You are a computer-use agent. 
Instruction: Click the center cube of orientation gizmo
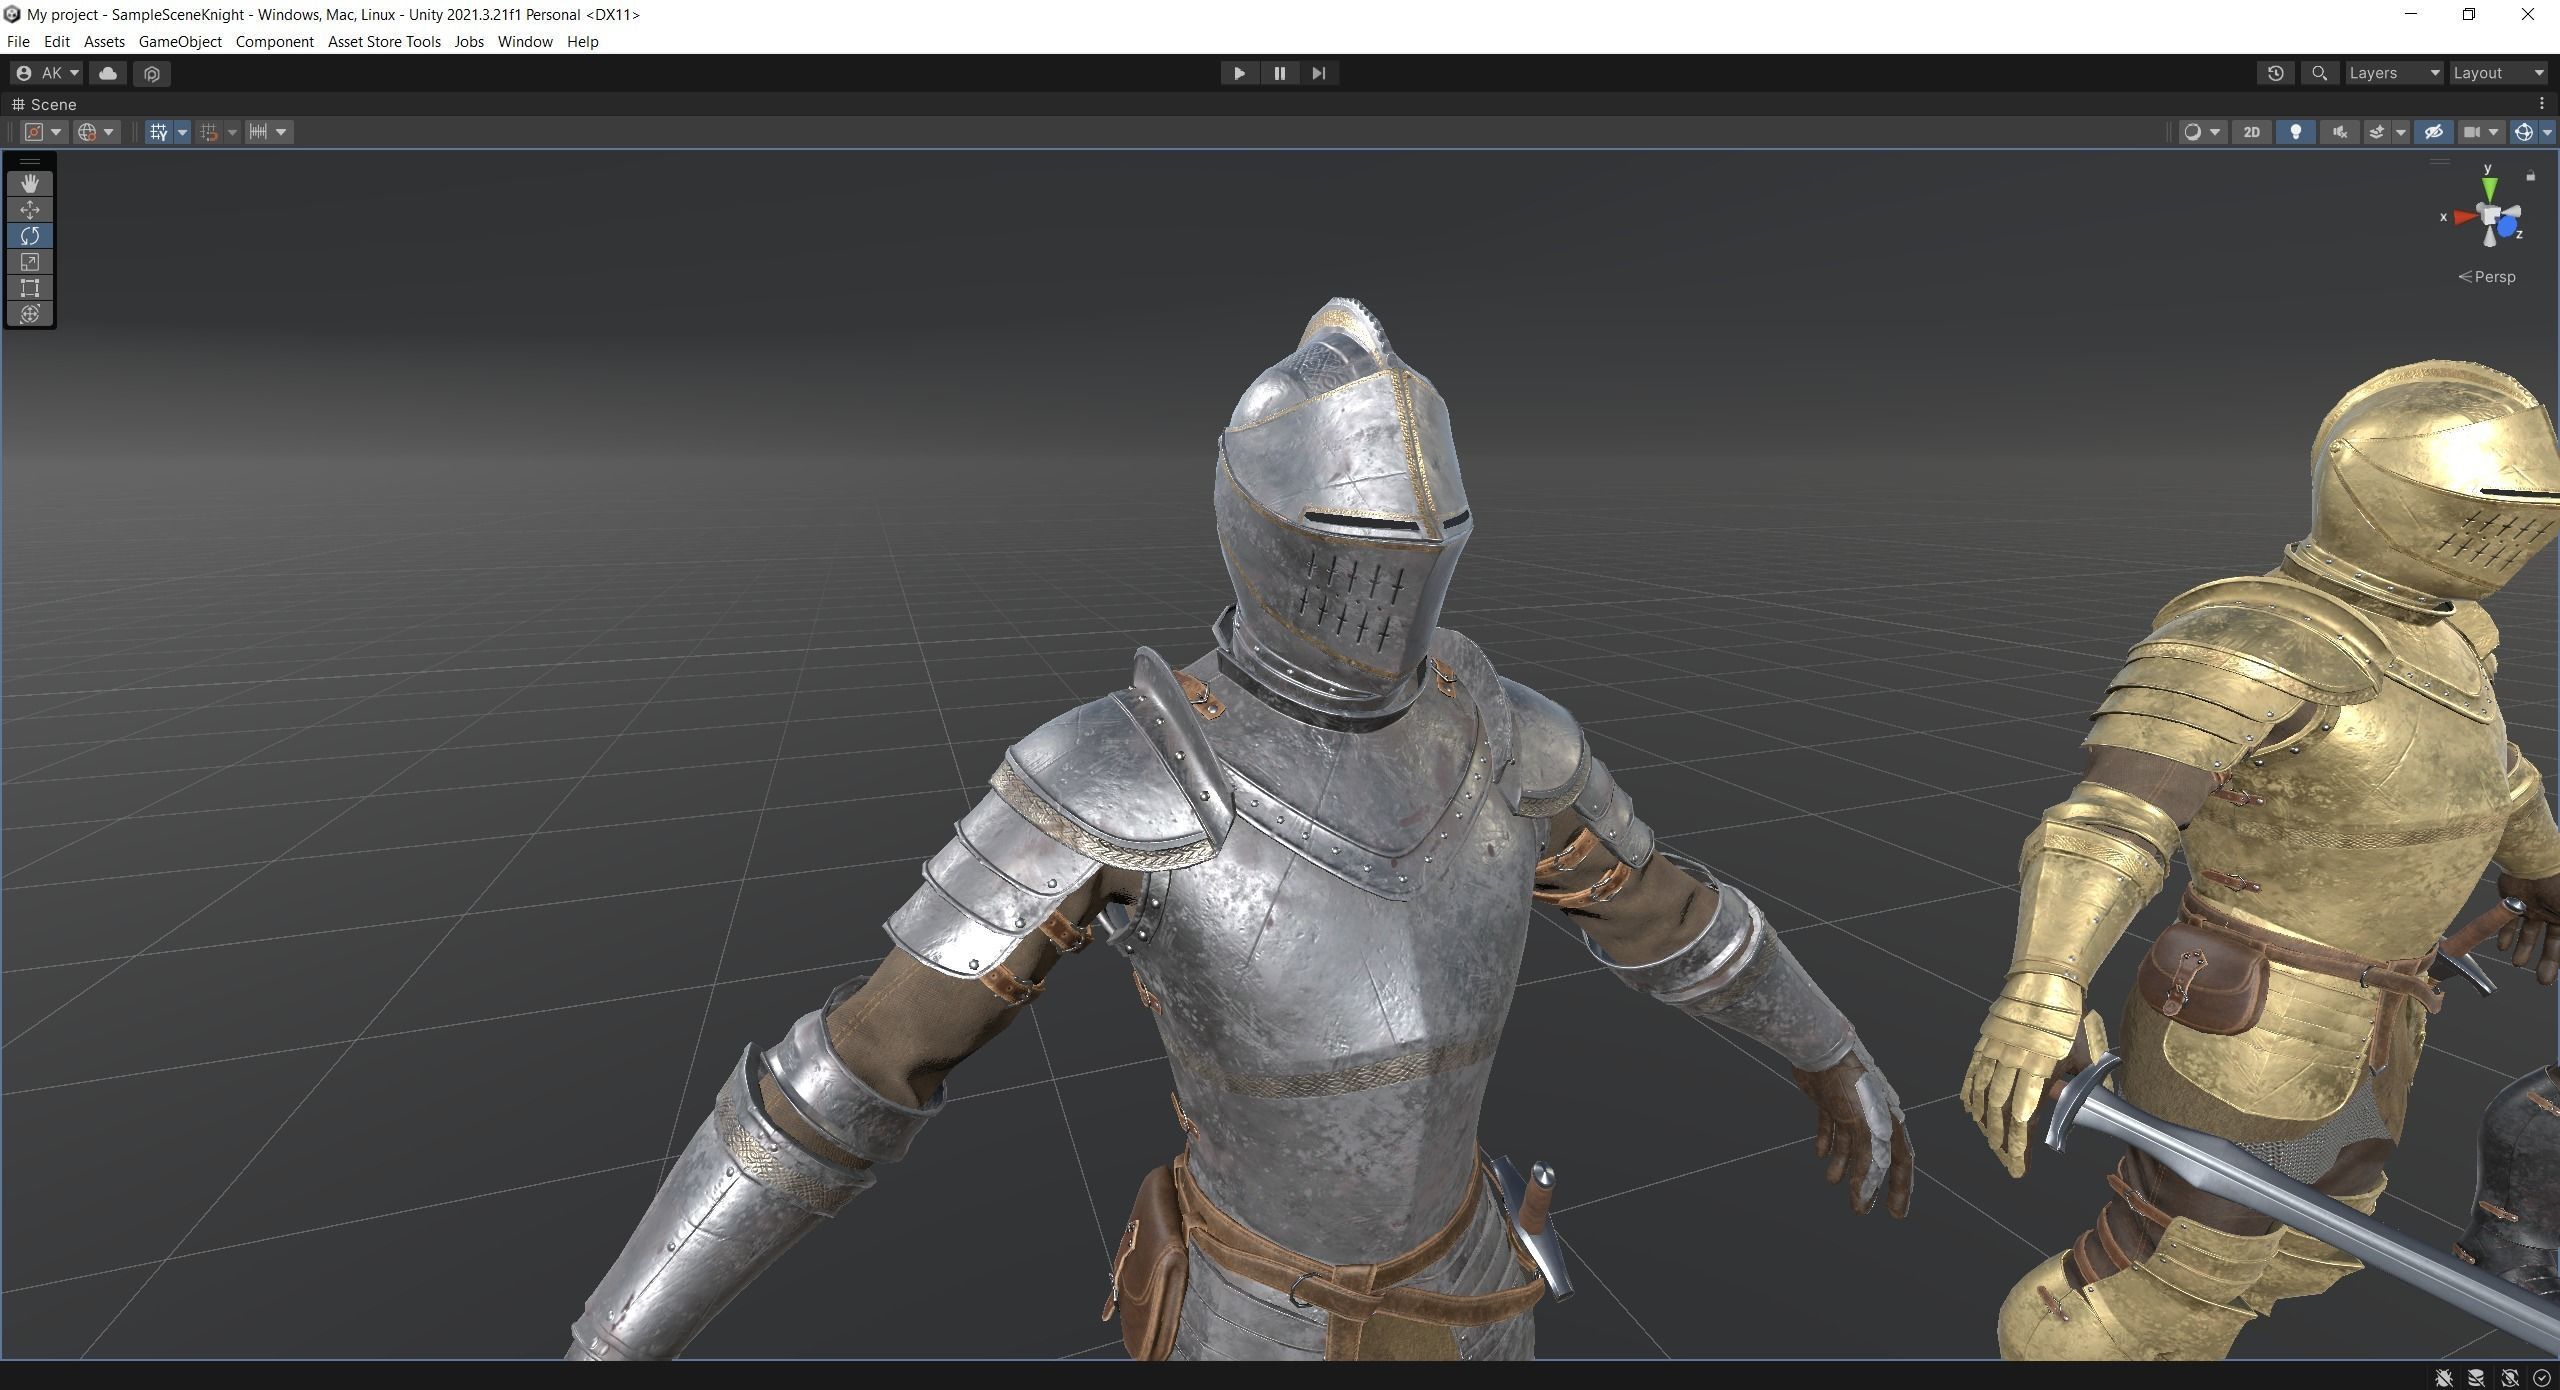tap(2491, 217)
